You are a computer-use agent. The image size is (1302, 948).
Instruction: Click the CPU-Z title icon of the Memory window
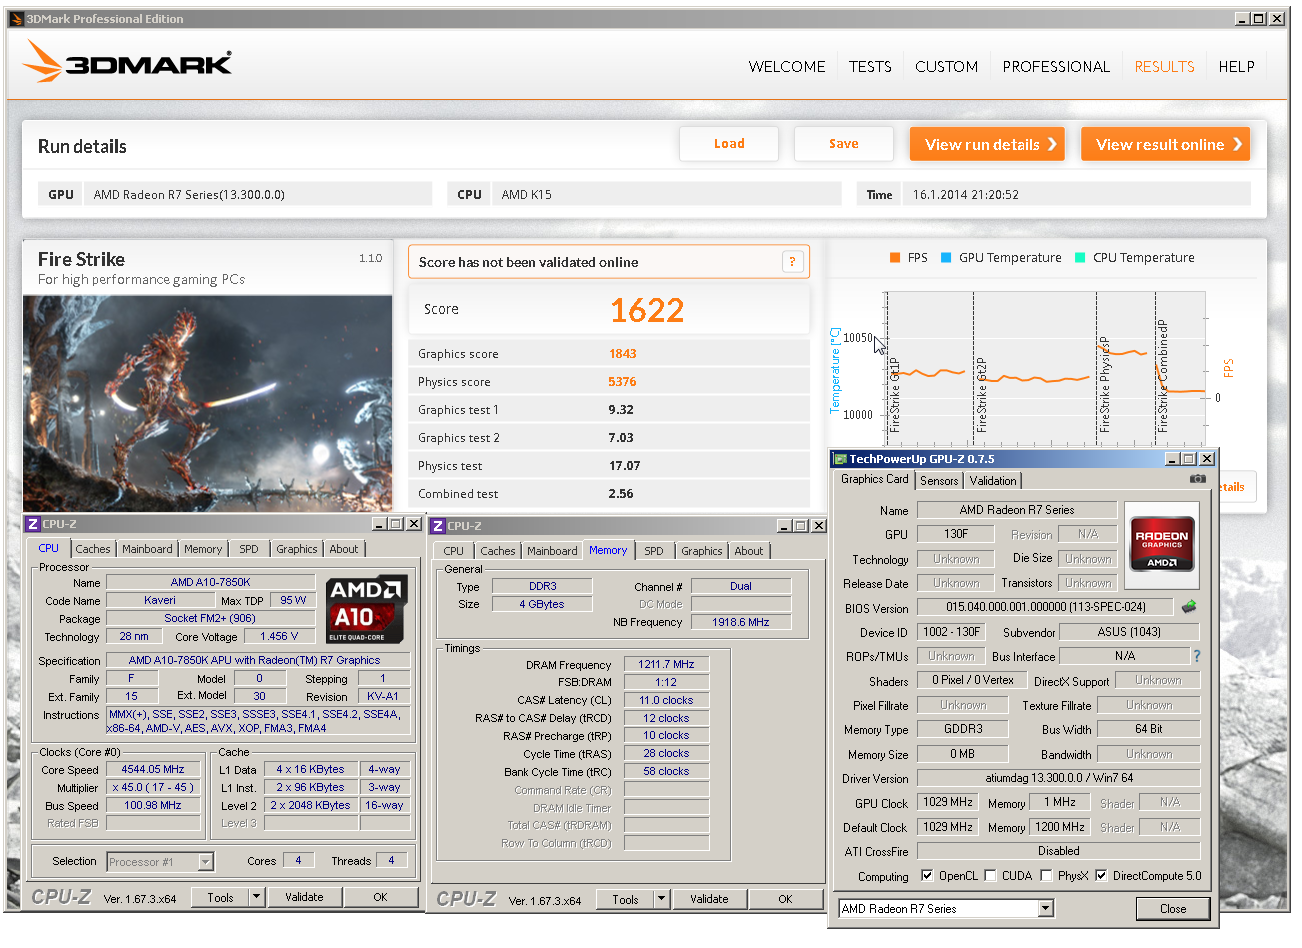pyautogui.click(x=438, y=525)
